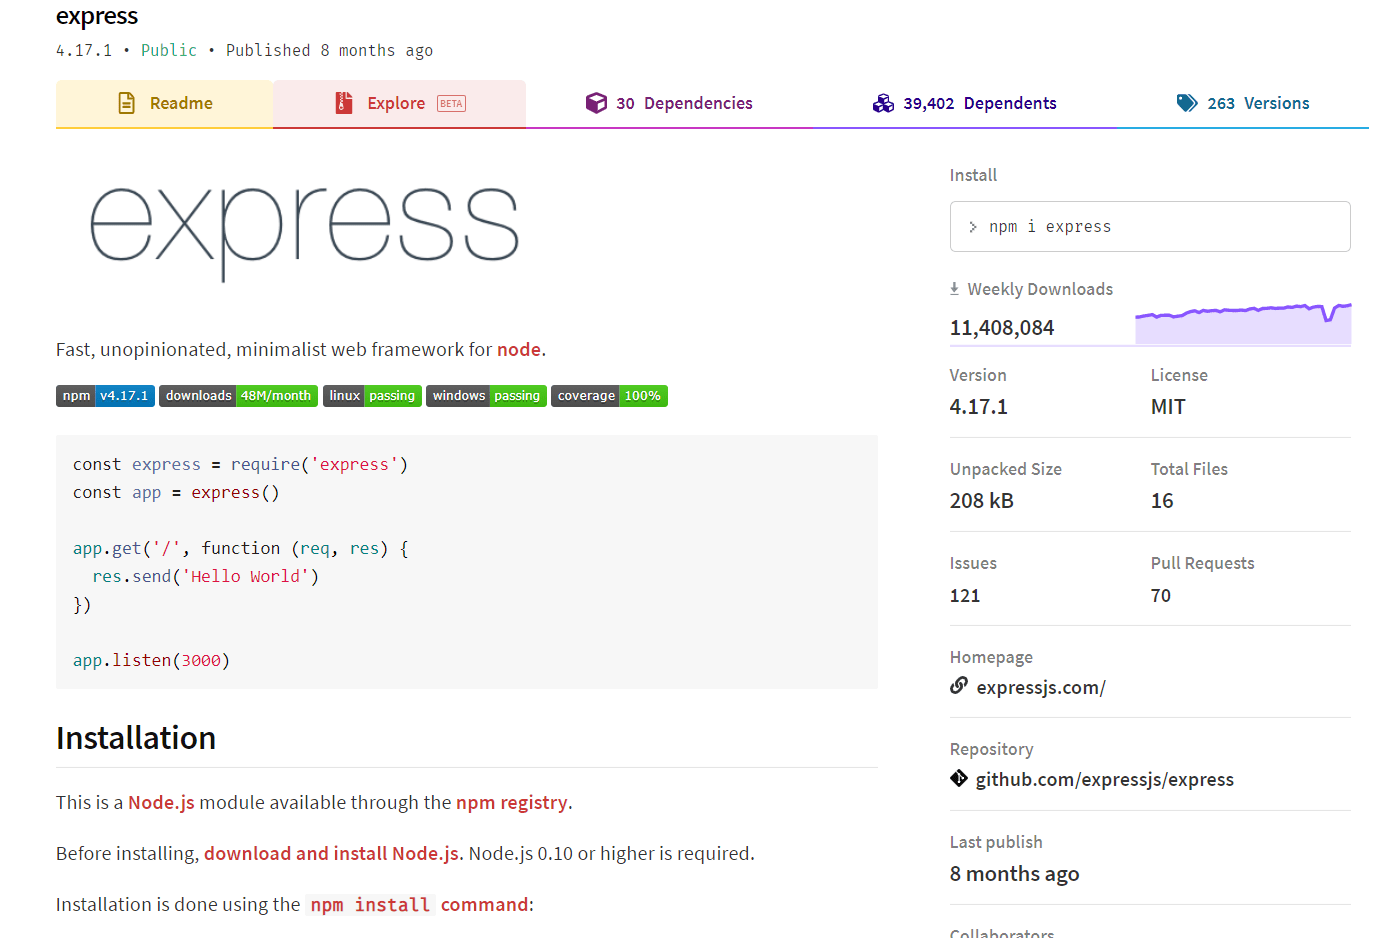The image size is (1381, 938).
Task: Click the download and install Node.js link
Action: coord(331,853)
